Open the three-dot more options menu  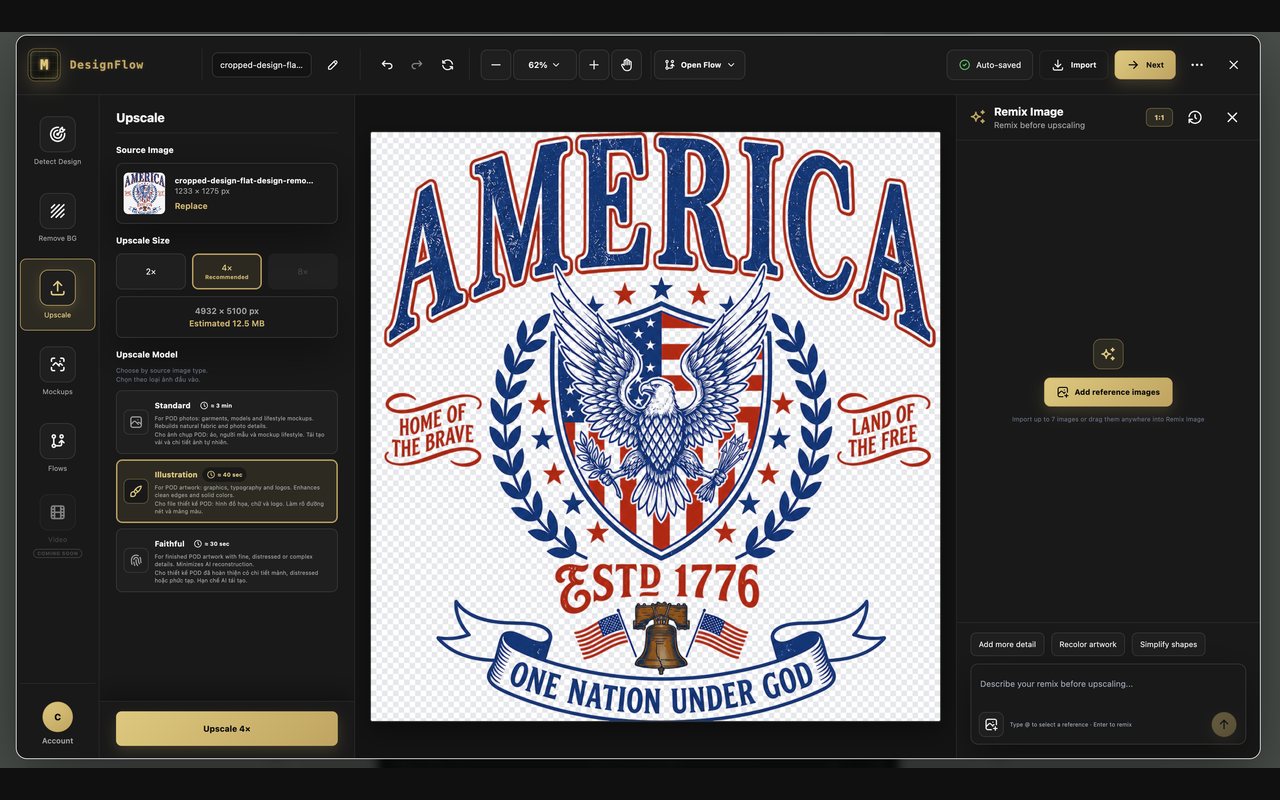click(1197, 65)
